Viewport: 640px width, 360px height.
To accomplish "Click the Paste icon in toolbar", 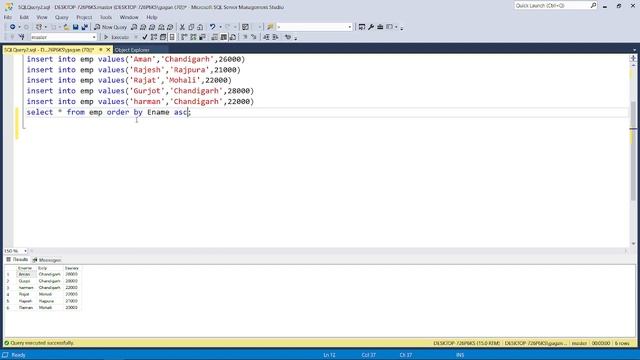I will (200, 27).
